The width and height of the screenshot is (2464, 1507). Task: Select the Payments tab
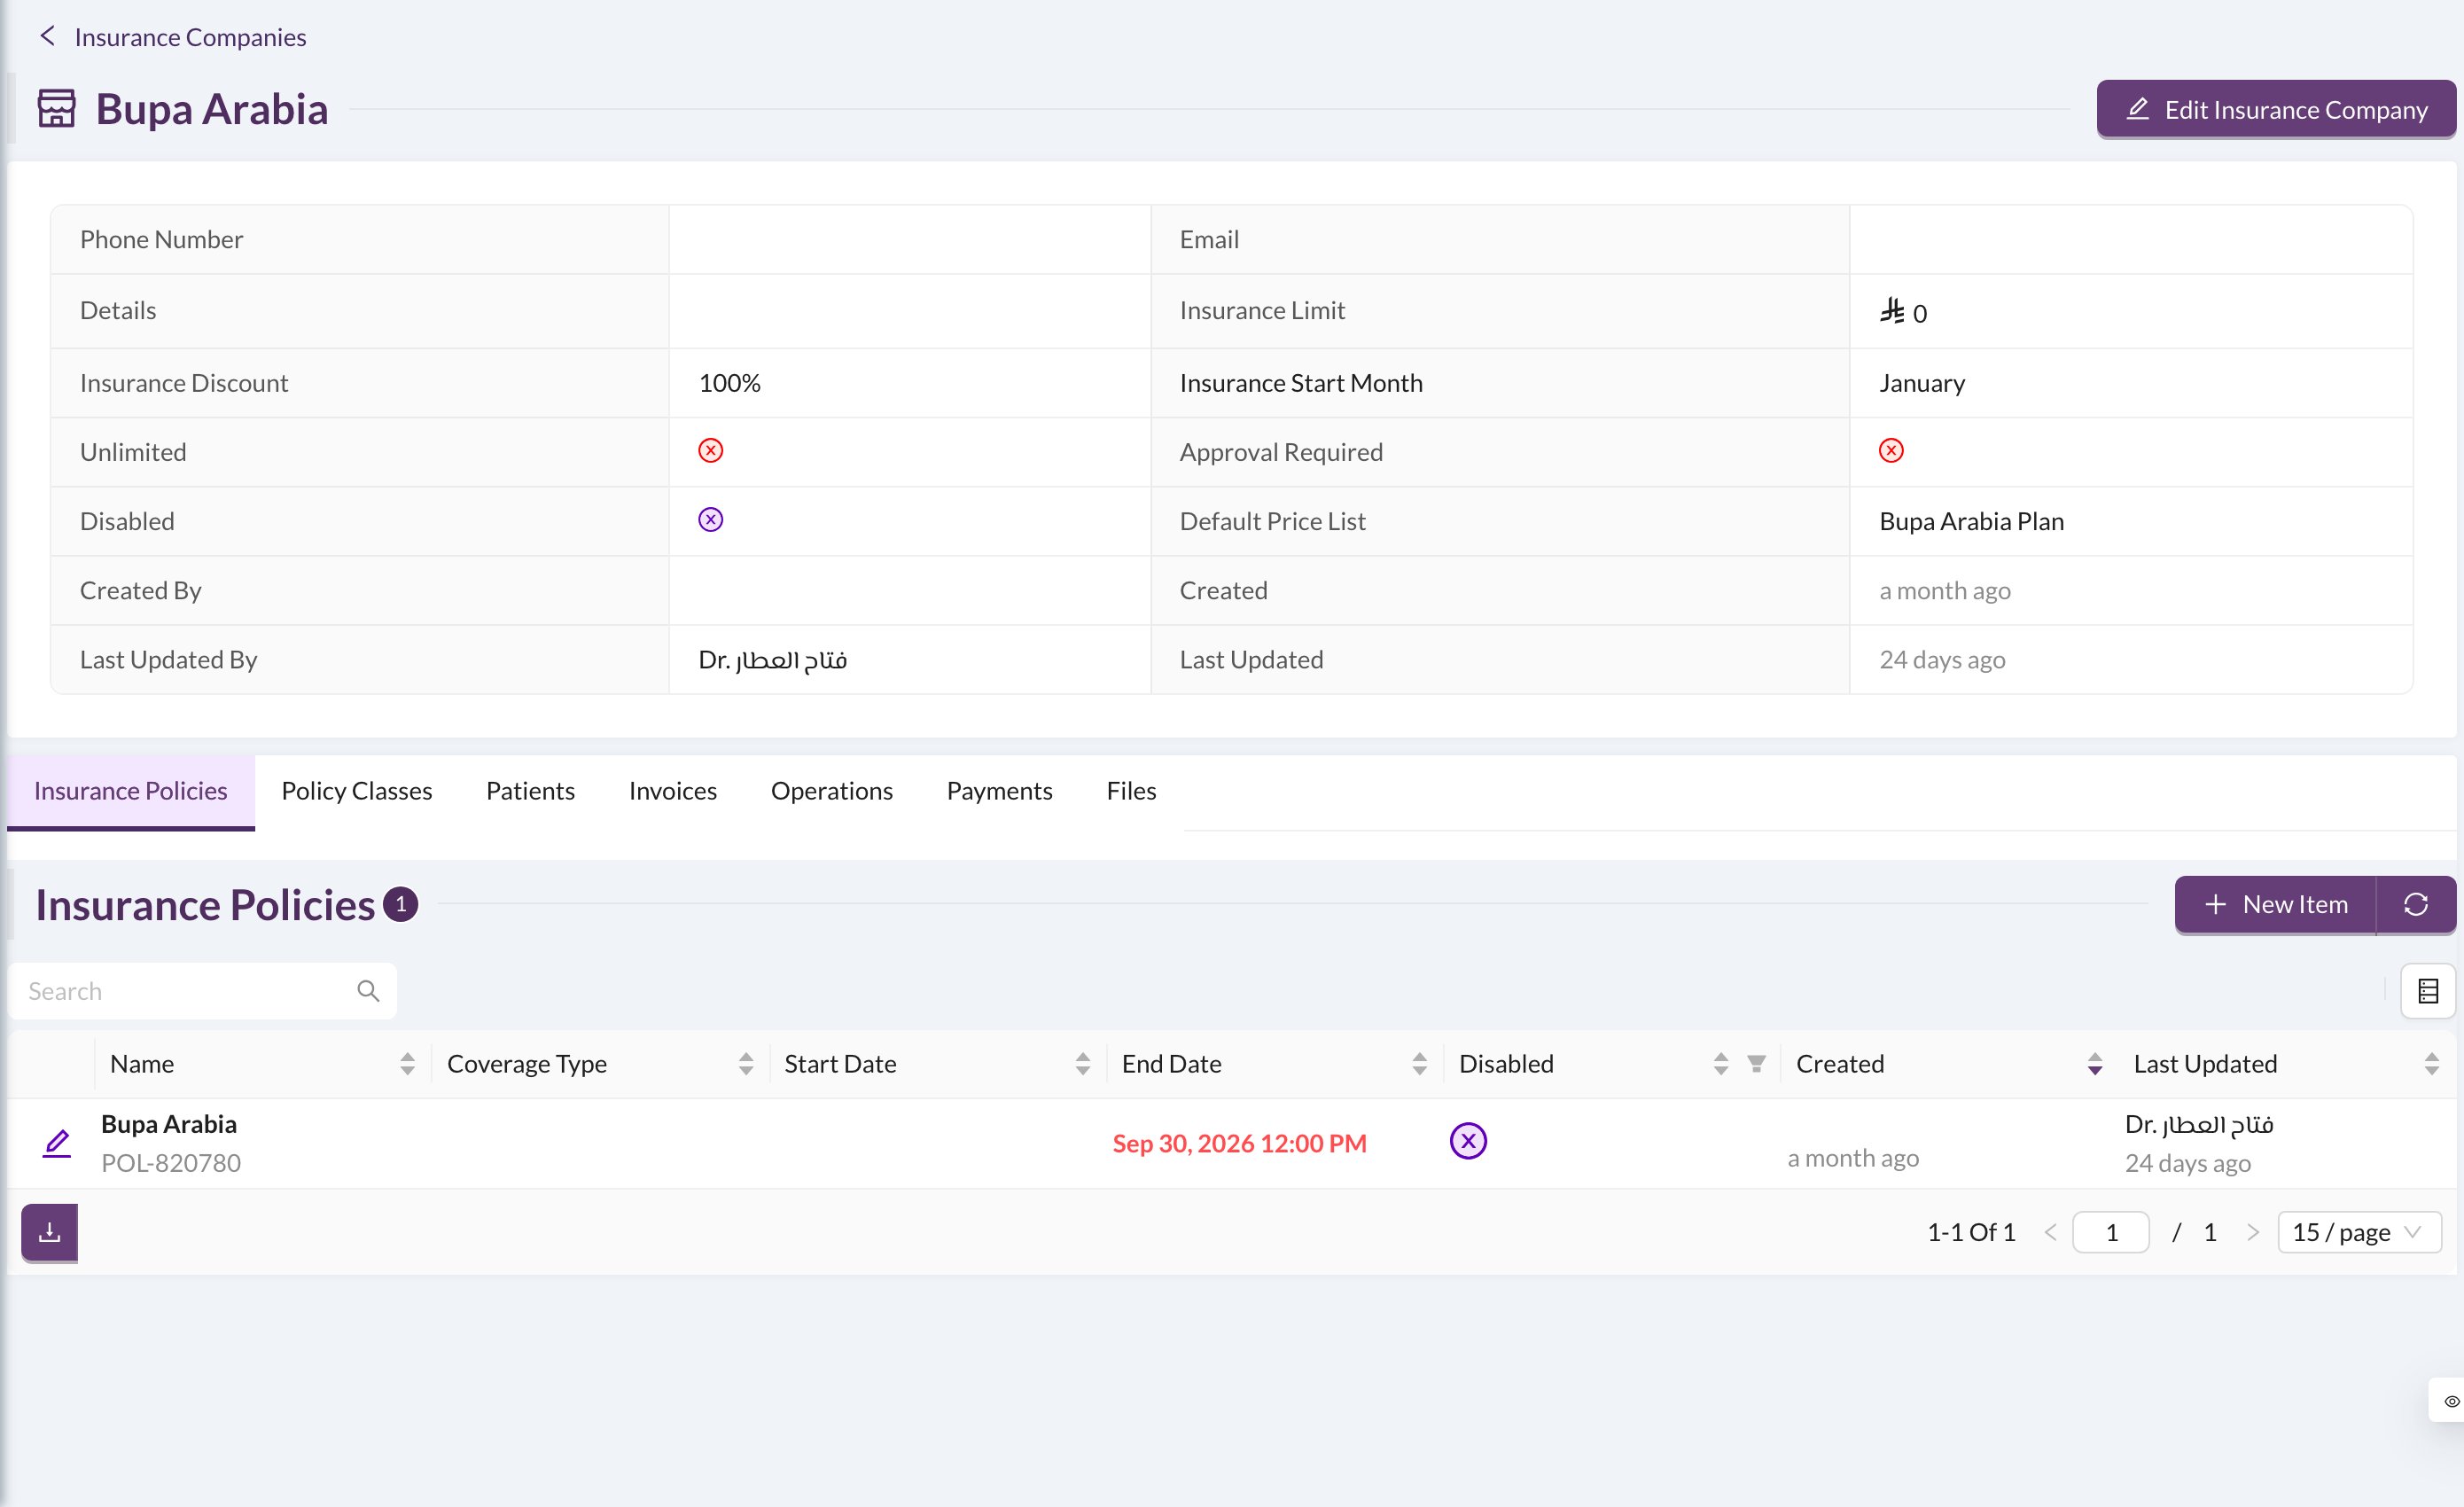click(x=999, y=791)
